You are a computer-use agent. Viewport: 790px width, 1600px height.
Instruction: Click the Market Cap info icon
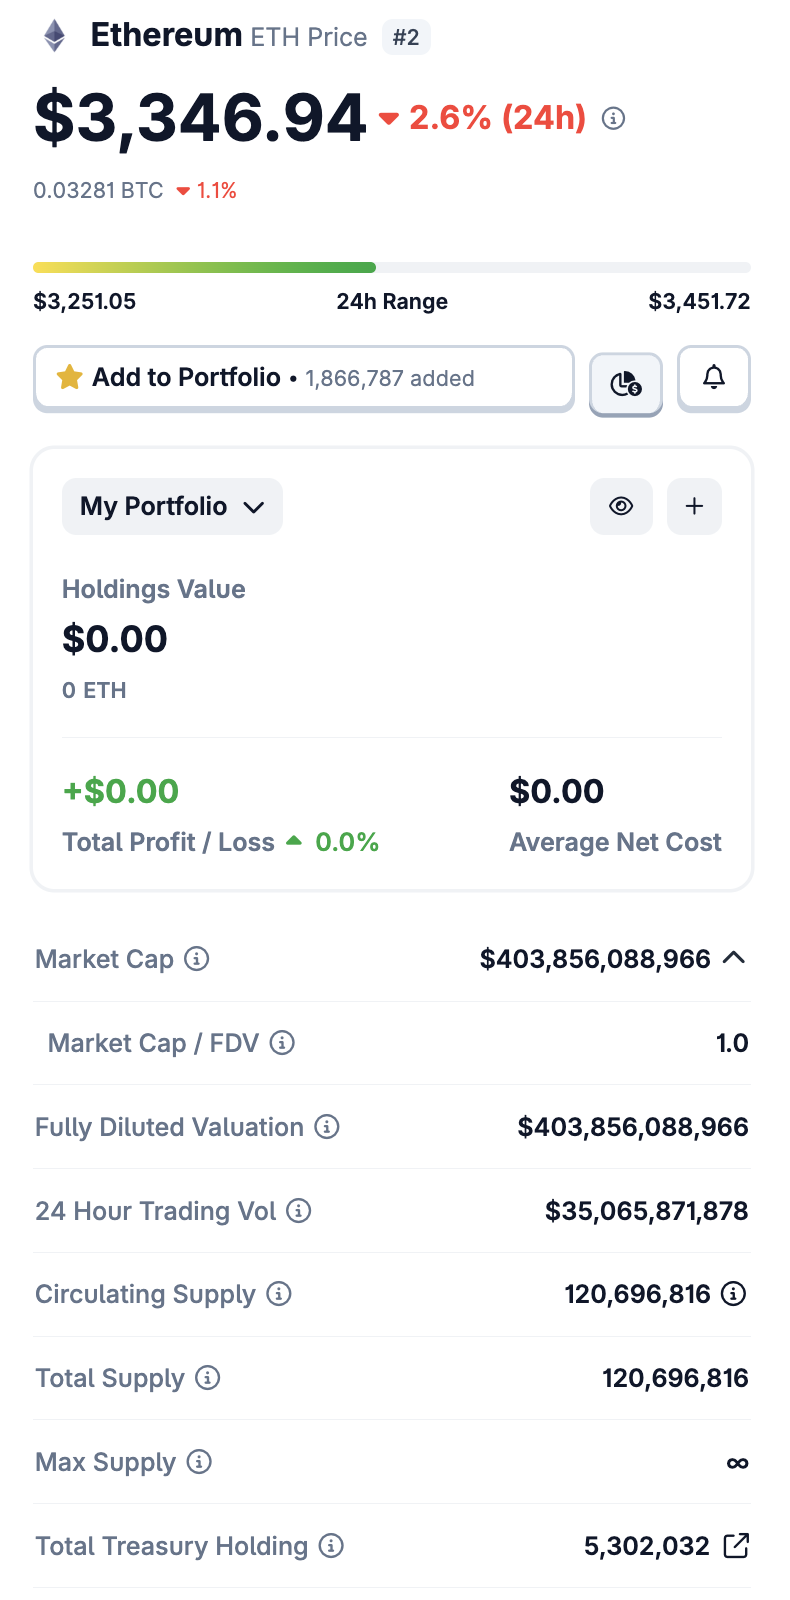point(197,959)
